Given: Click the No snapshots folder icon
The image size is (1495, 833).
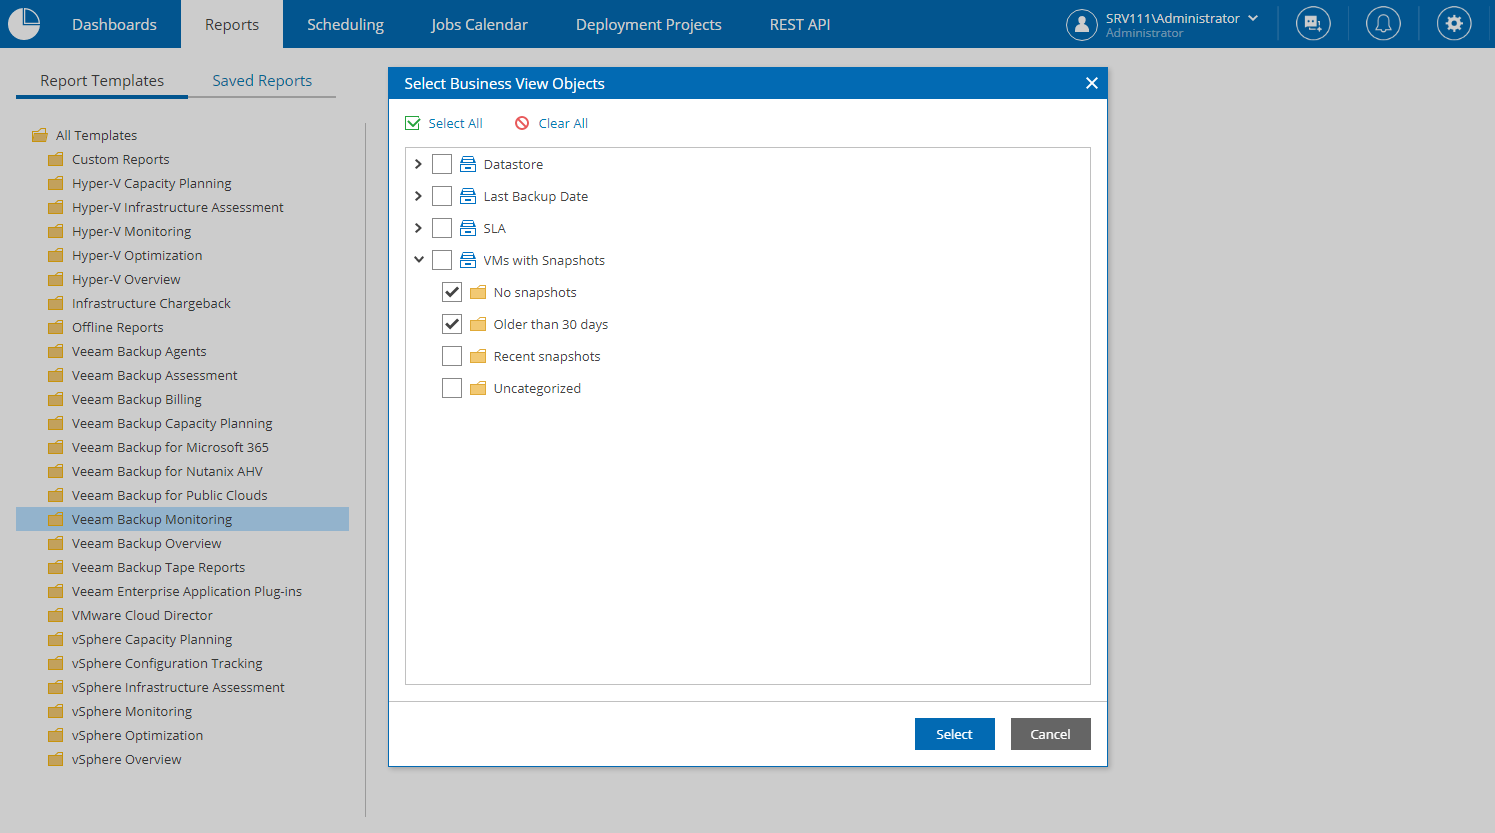Looking at the screenshot, I should (478, 292).
